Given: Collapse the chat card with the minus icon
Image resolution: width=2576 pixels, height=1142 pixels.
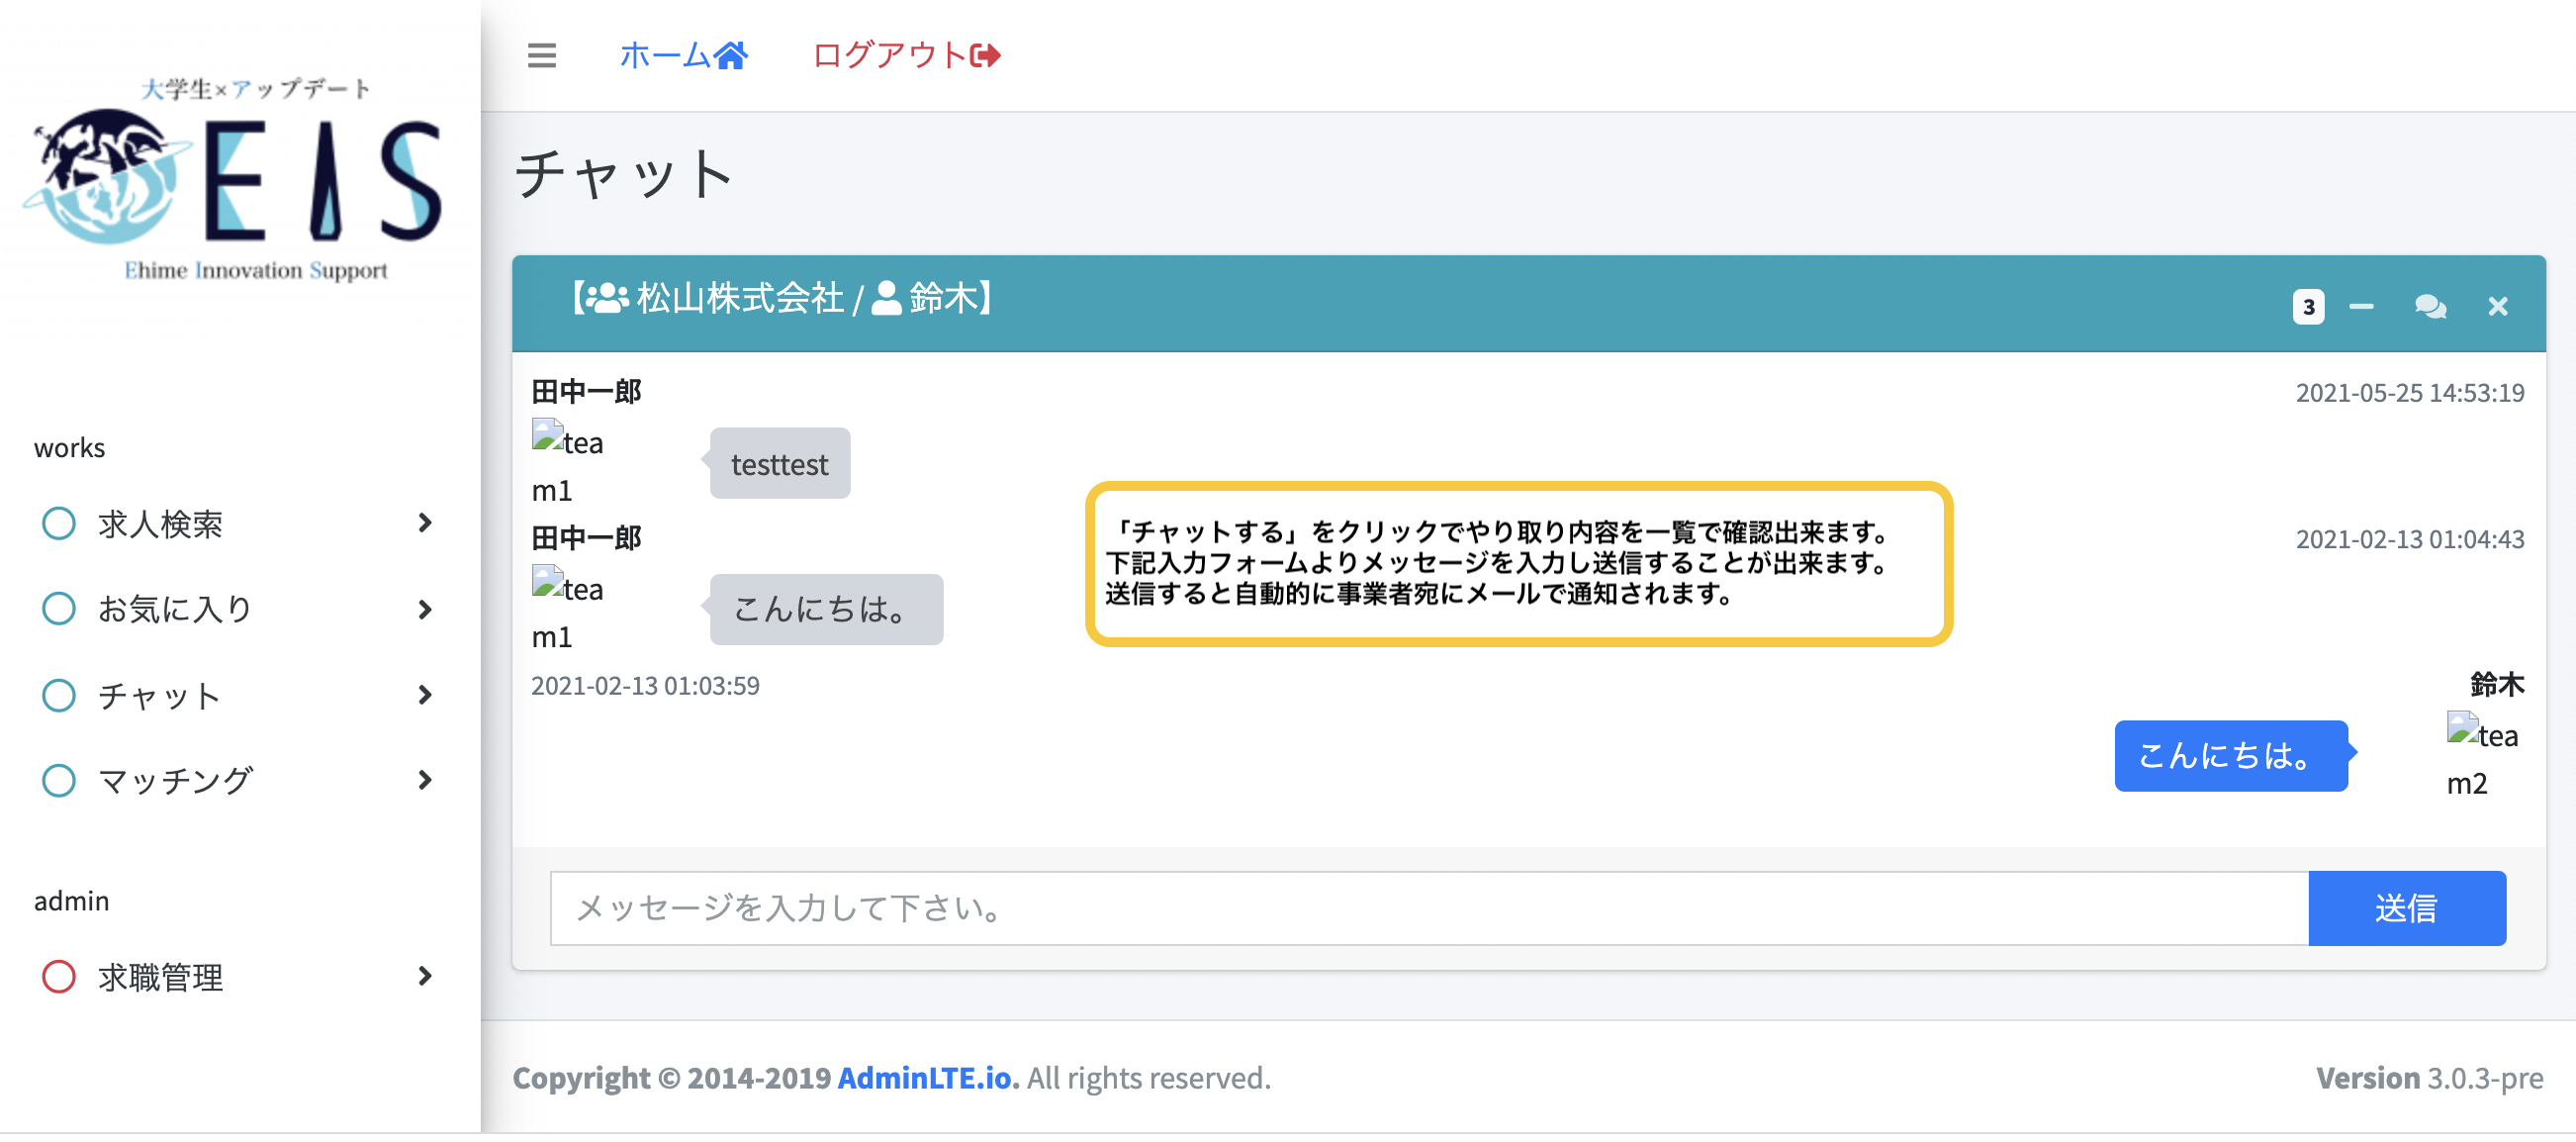Looking at the screenshot, I should click(x=2362, y=306).
